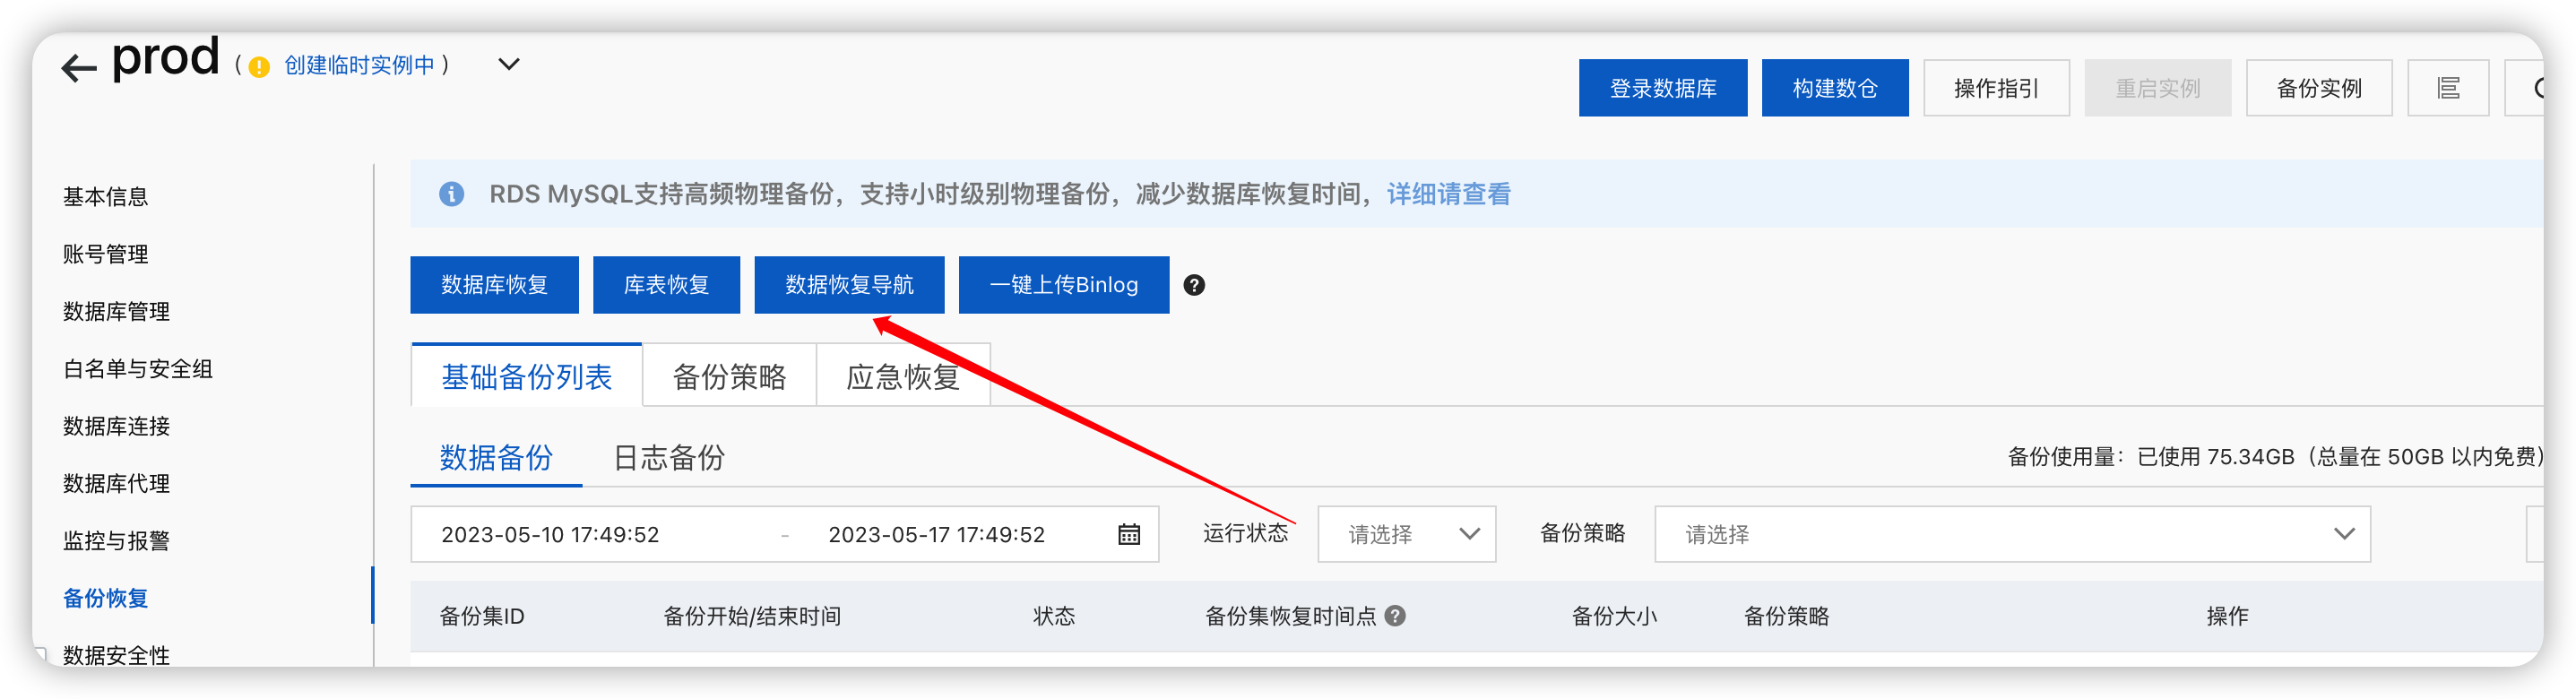Expand the instance switcher chevron beside prod
Screen dimensions: 2576x699
tap(509, 65)
